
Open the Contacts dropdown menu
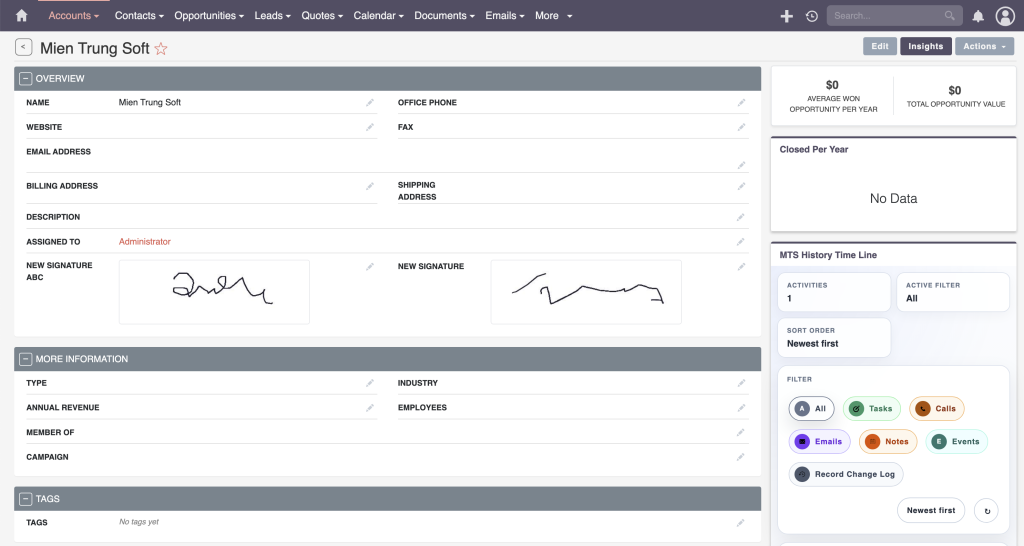[139, 16]
